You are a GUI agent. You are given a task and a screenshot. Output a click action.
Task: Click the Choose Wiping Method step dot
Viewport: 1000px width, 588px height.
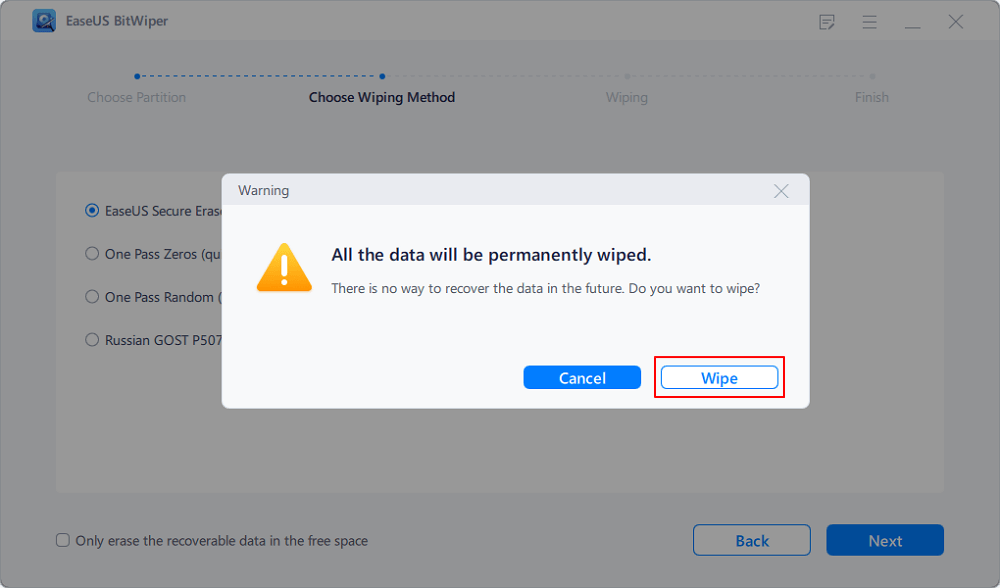pos(382,75)
